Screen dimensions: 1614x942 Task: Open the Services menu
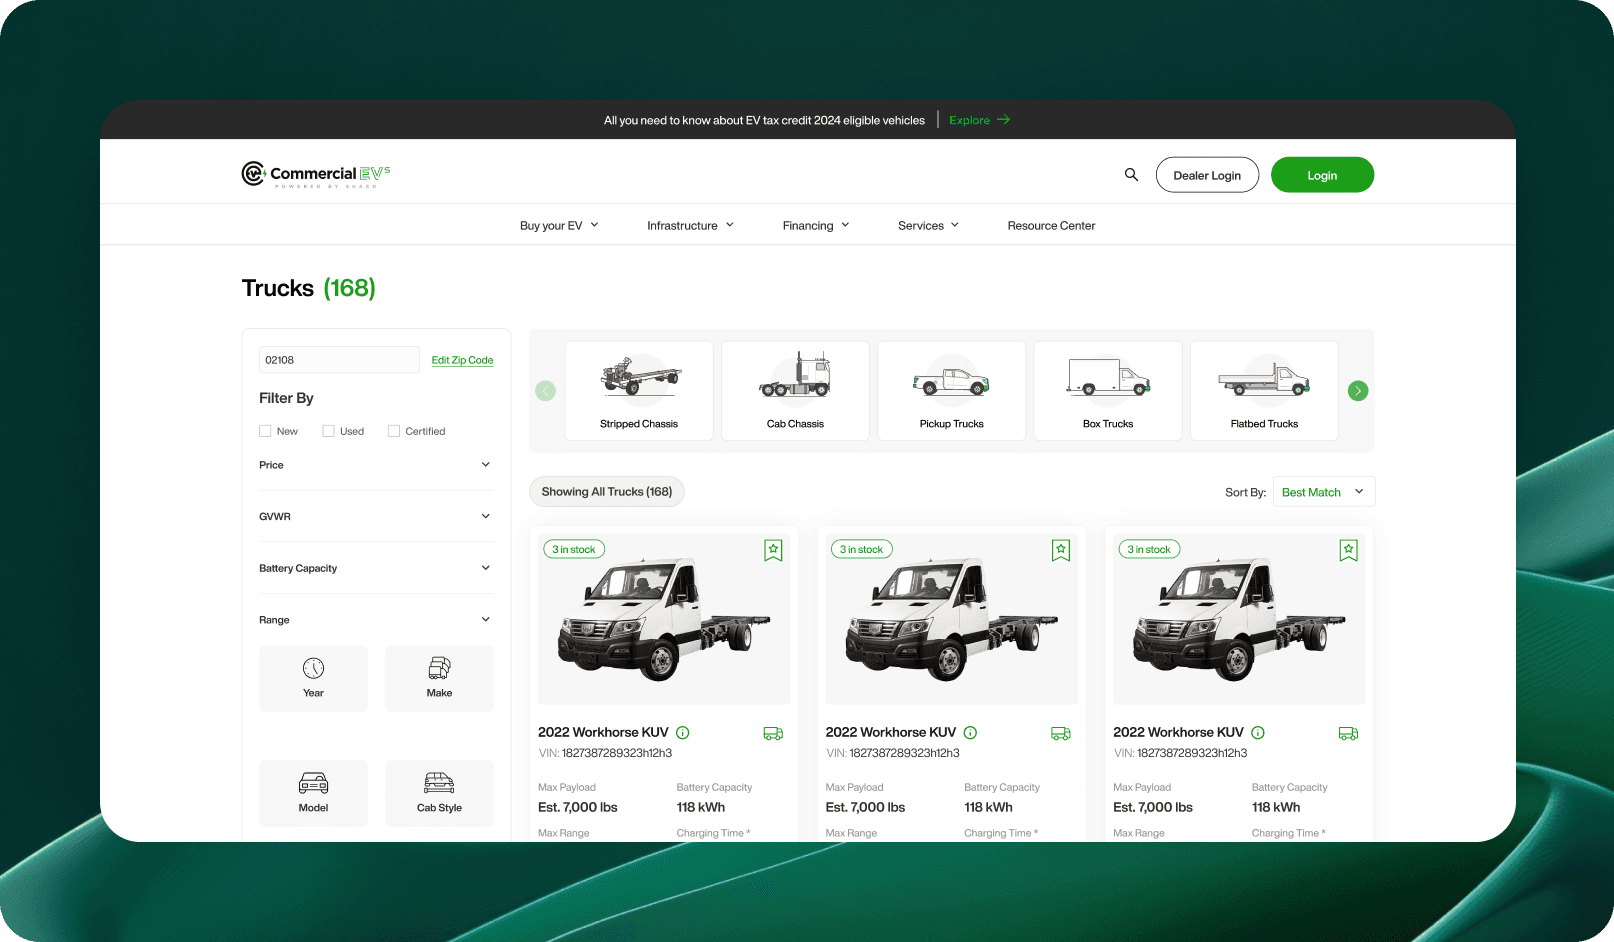click(928, 226)
